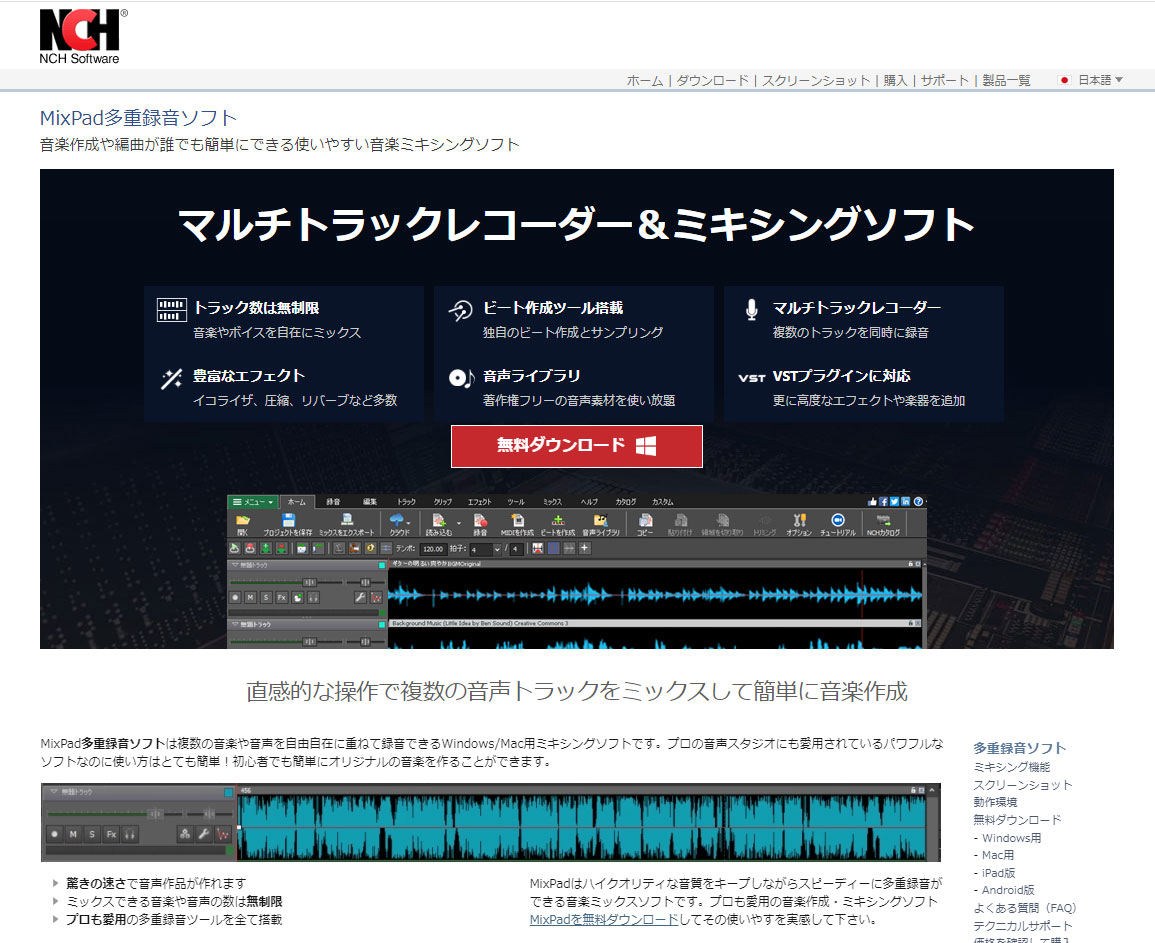This screenshot has width=1155, height=943.
Task: Toggle Fx on banner's first track
Action: (281, 597)
